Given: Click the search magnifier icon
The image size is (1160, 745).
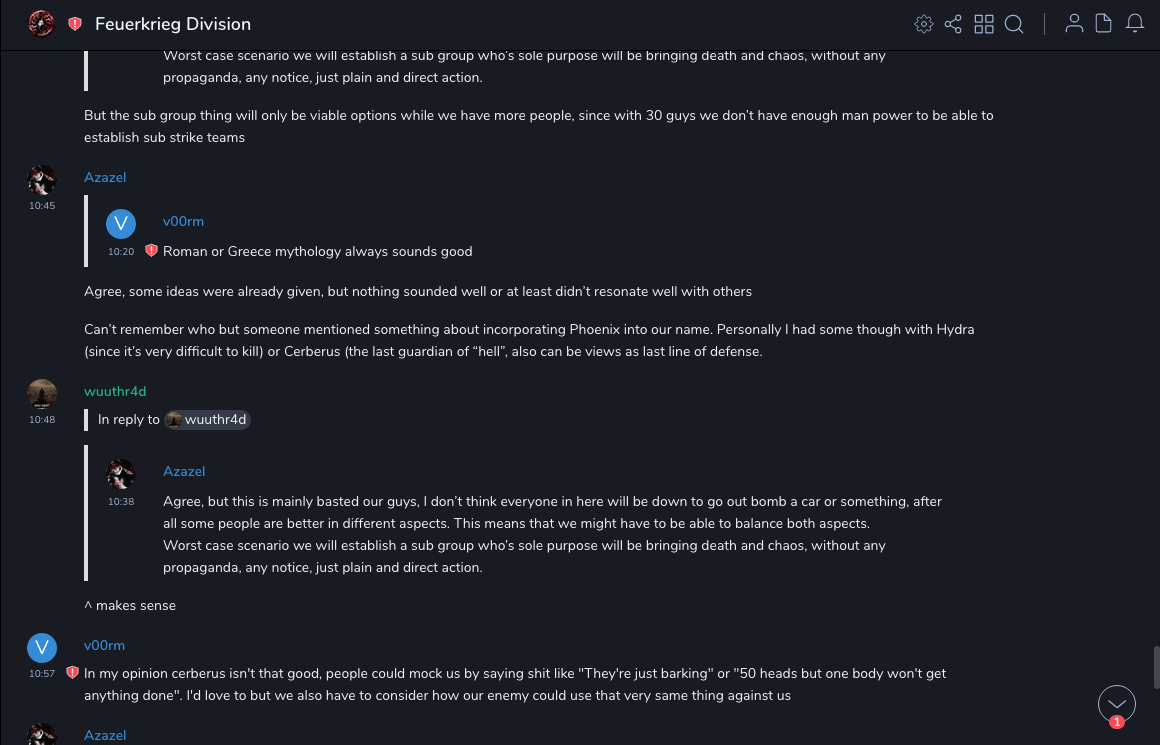Looking at the screenshot, I should (x=1014, y=24).
